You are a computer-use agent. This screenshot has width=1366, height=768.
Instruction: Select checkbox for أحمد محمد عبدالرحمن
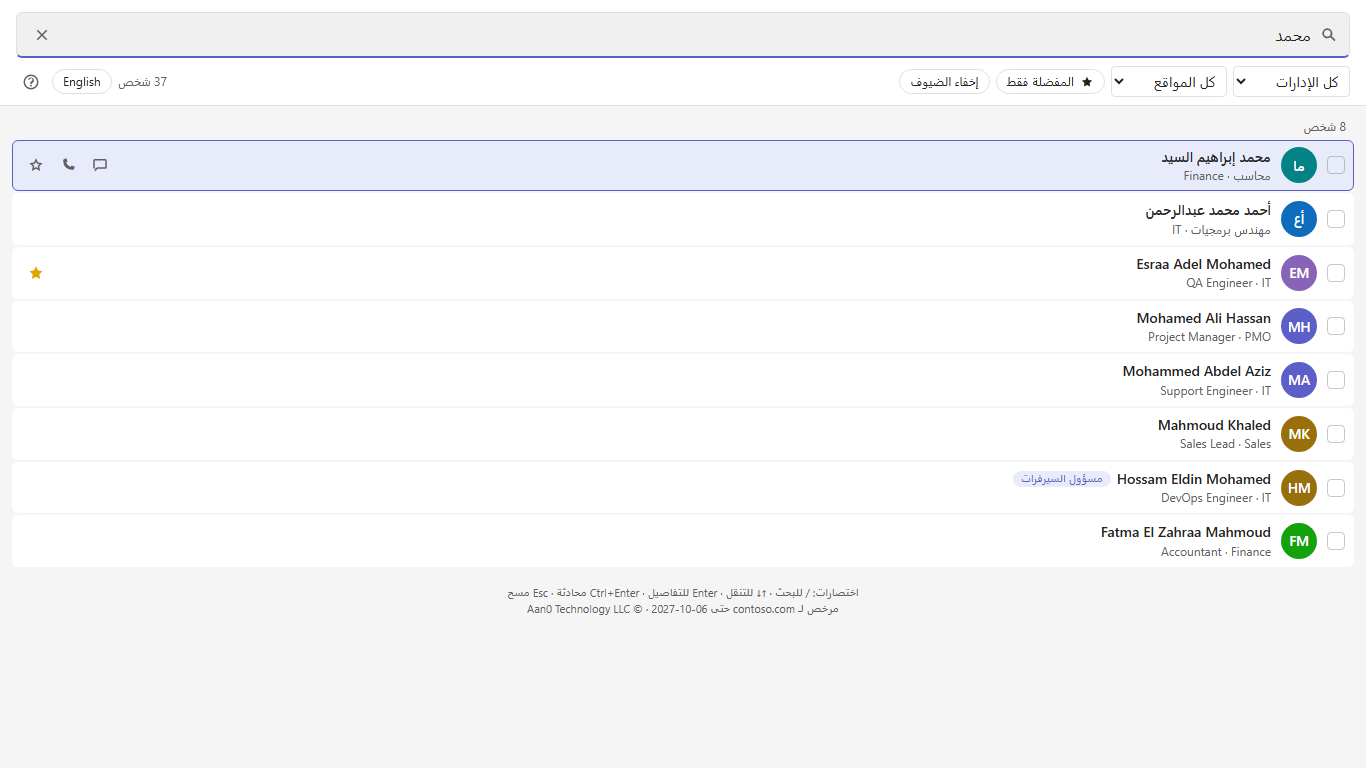(x=1336, y=219)
